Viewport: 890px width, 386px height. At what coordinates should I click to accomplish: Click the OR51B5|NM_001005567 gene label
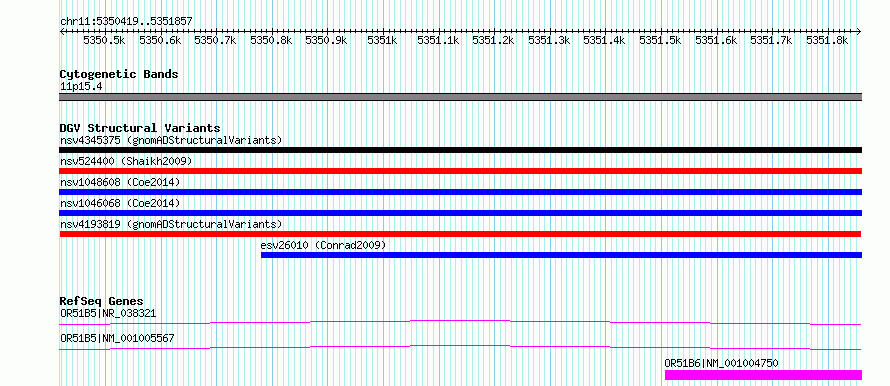[x=117, y=338]
